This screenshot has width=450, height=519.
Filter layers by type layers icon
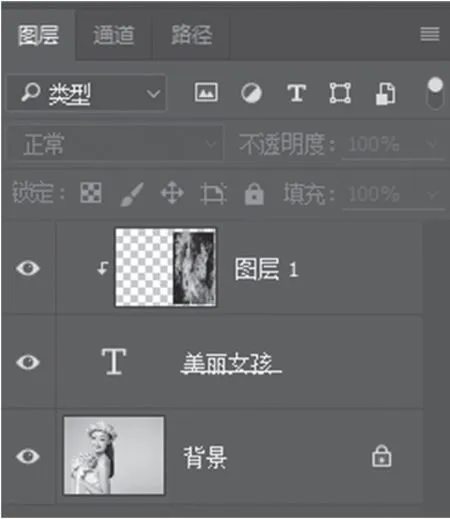point(296,93)
